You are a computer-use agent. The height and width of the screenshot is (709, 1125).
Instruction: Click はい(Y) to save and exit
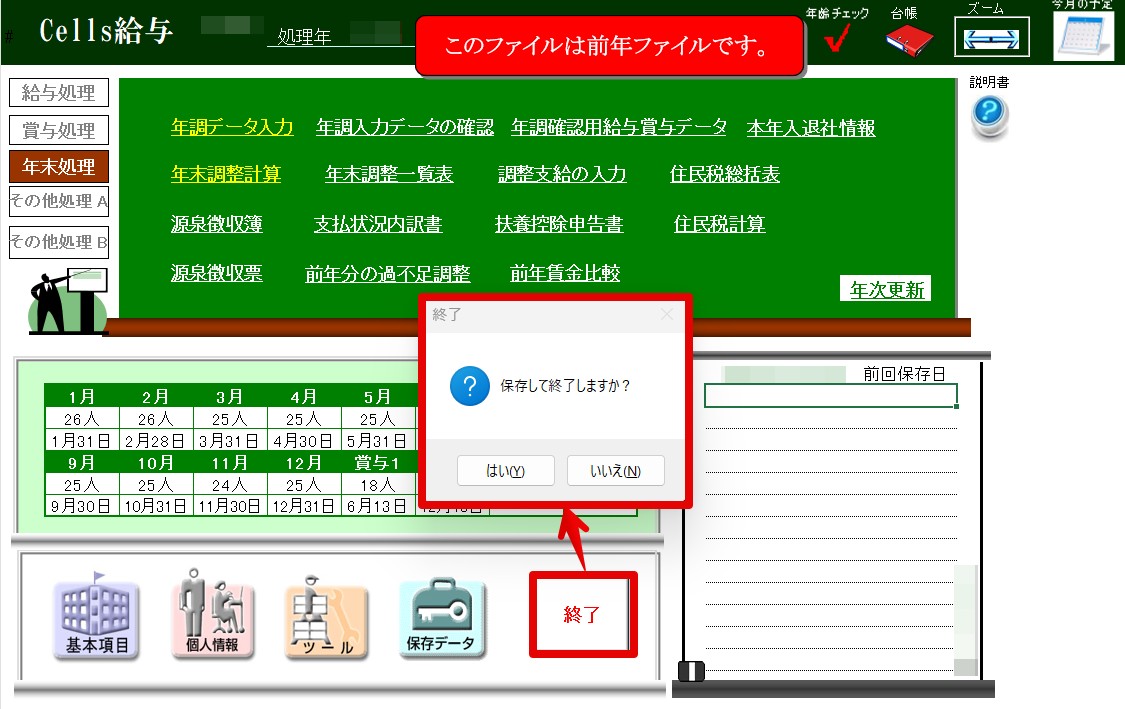tap(506, 471)
